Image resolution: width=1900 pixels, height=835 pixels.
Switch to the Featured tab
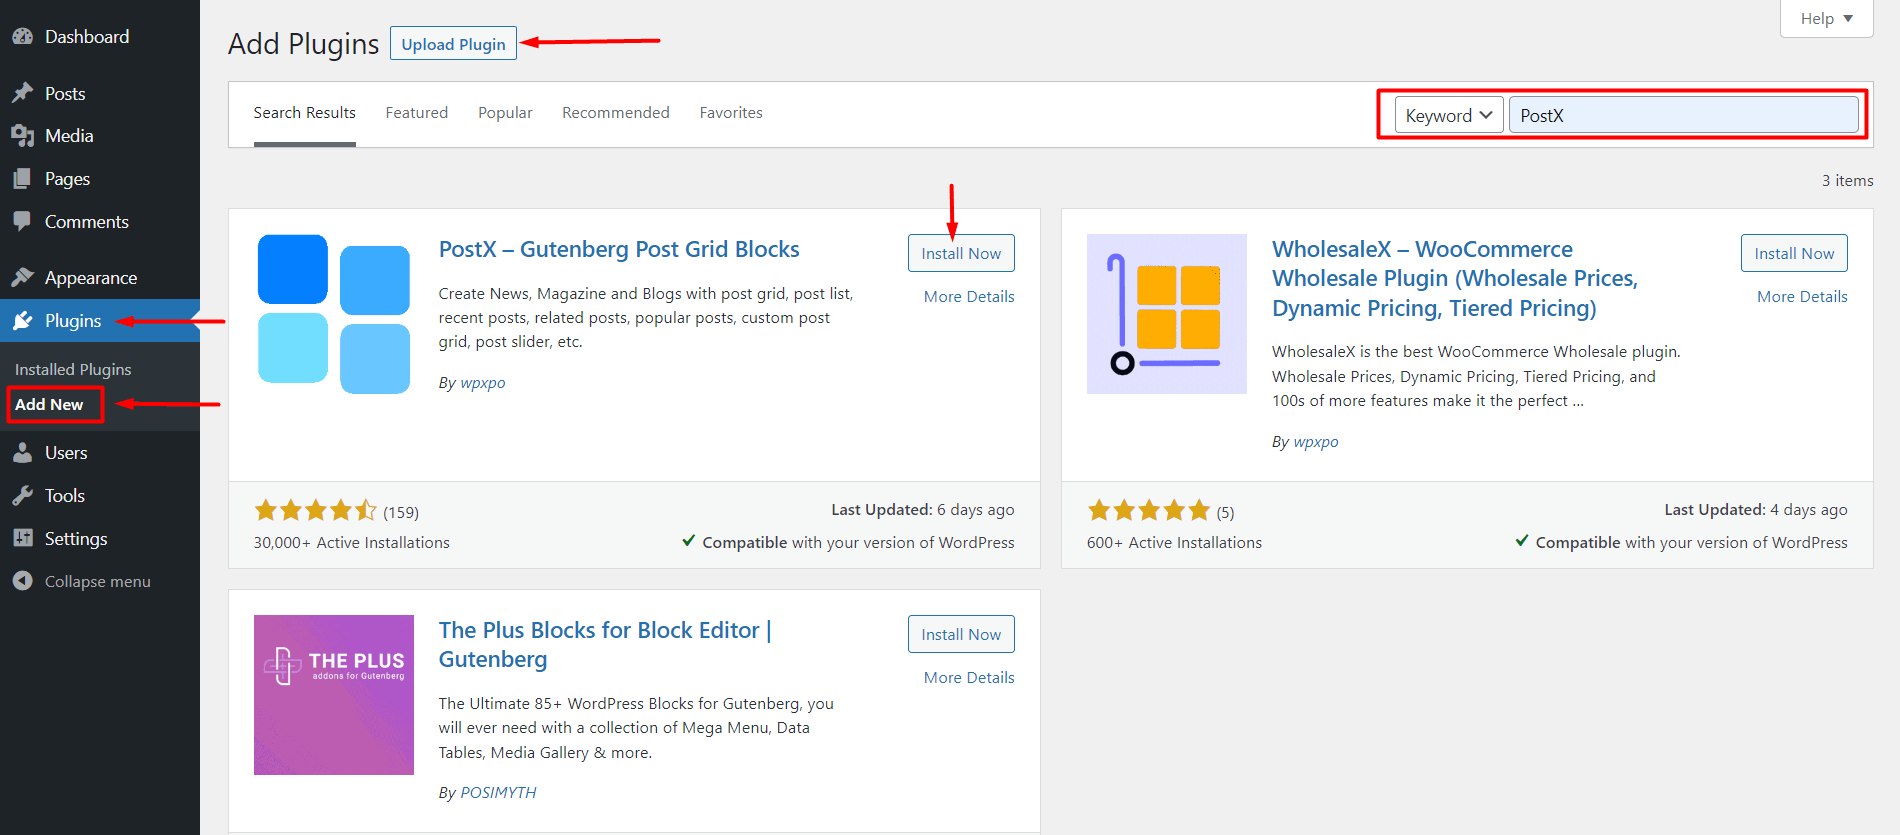[x=417, y=113]
